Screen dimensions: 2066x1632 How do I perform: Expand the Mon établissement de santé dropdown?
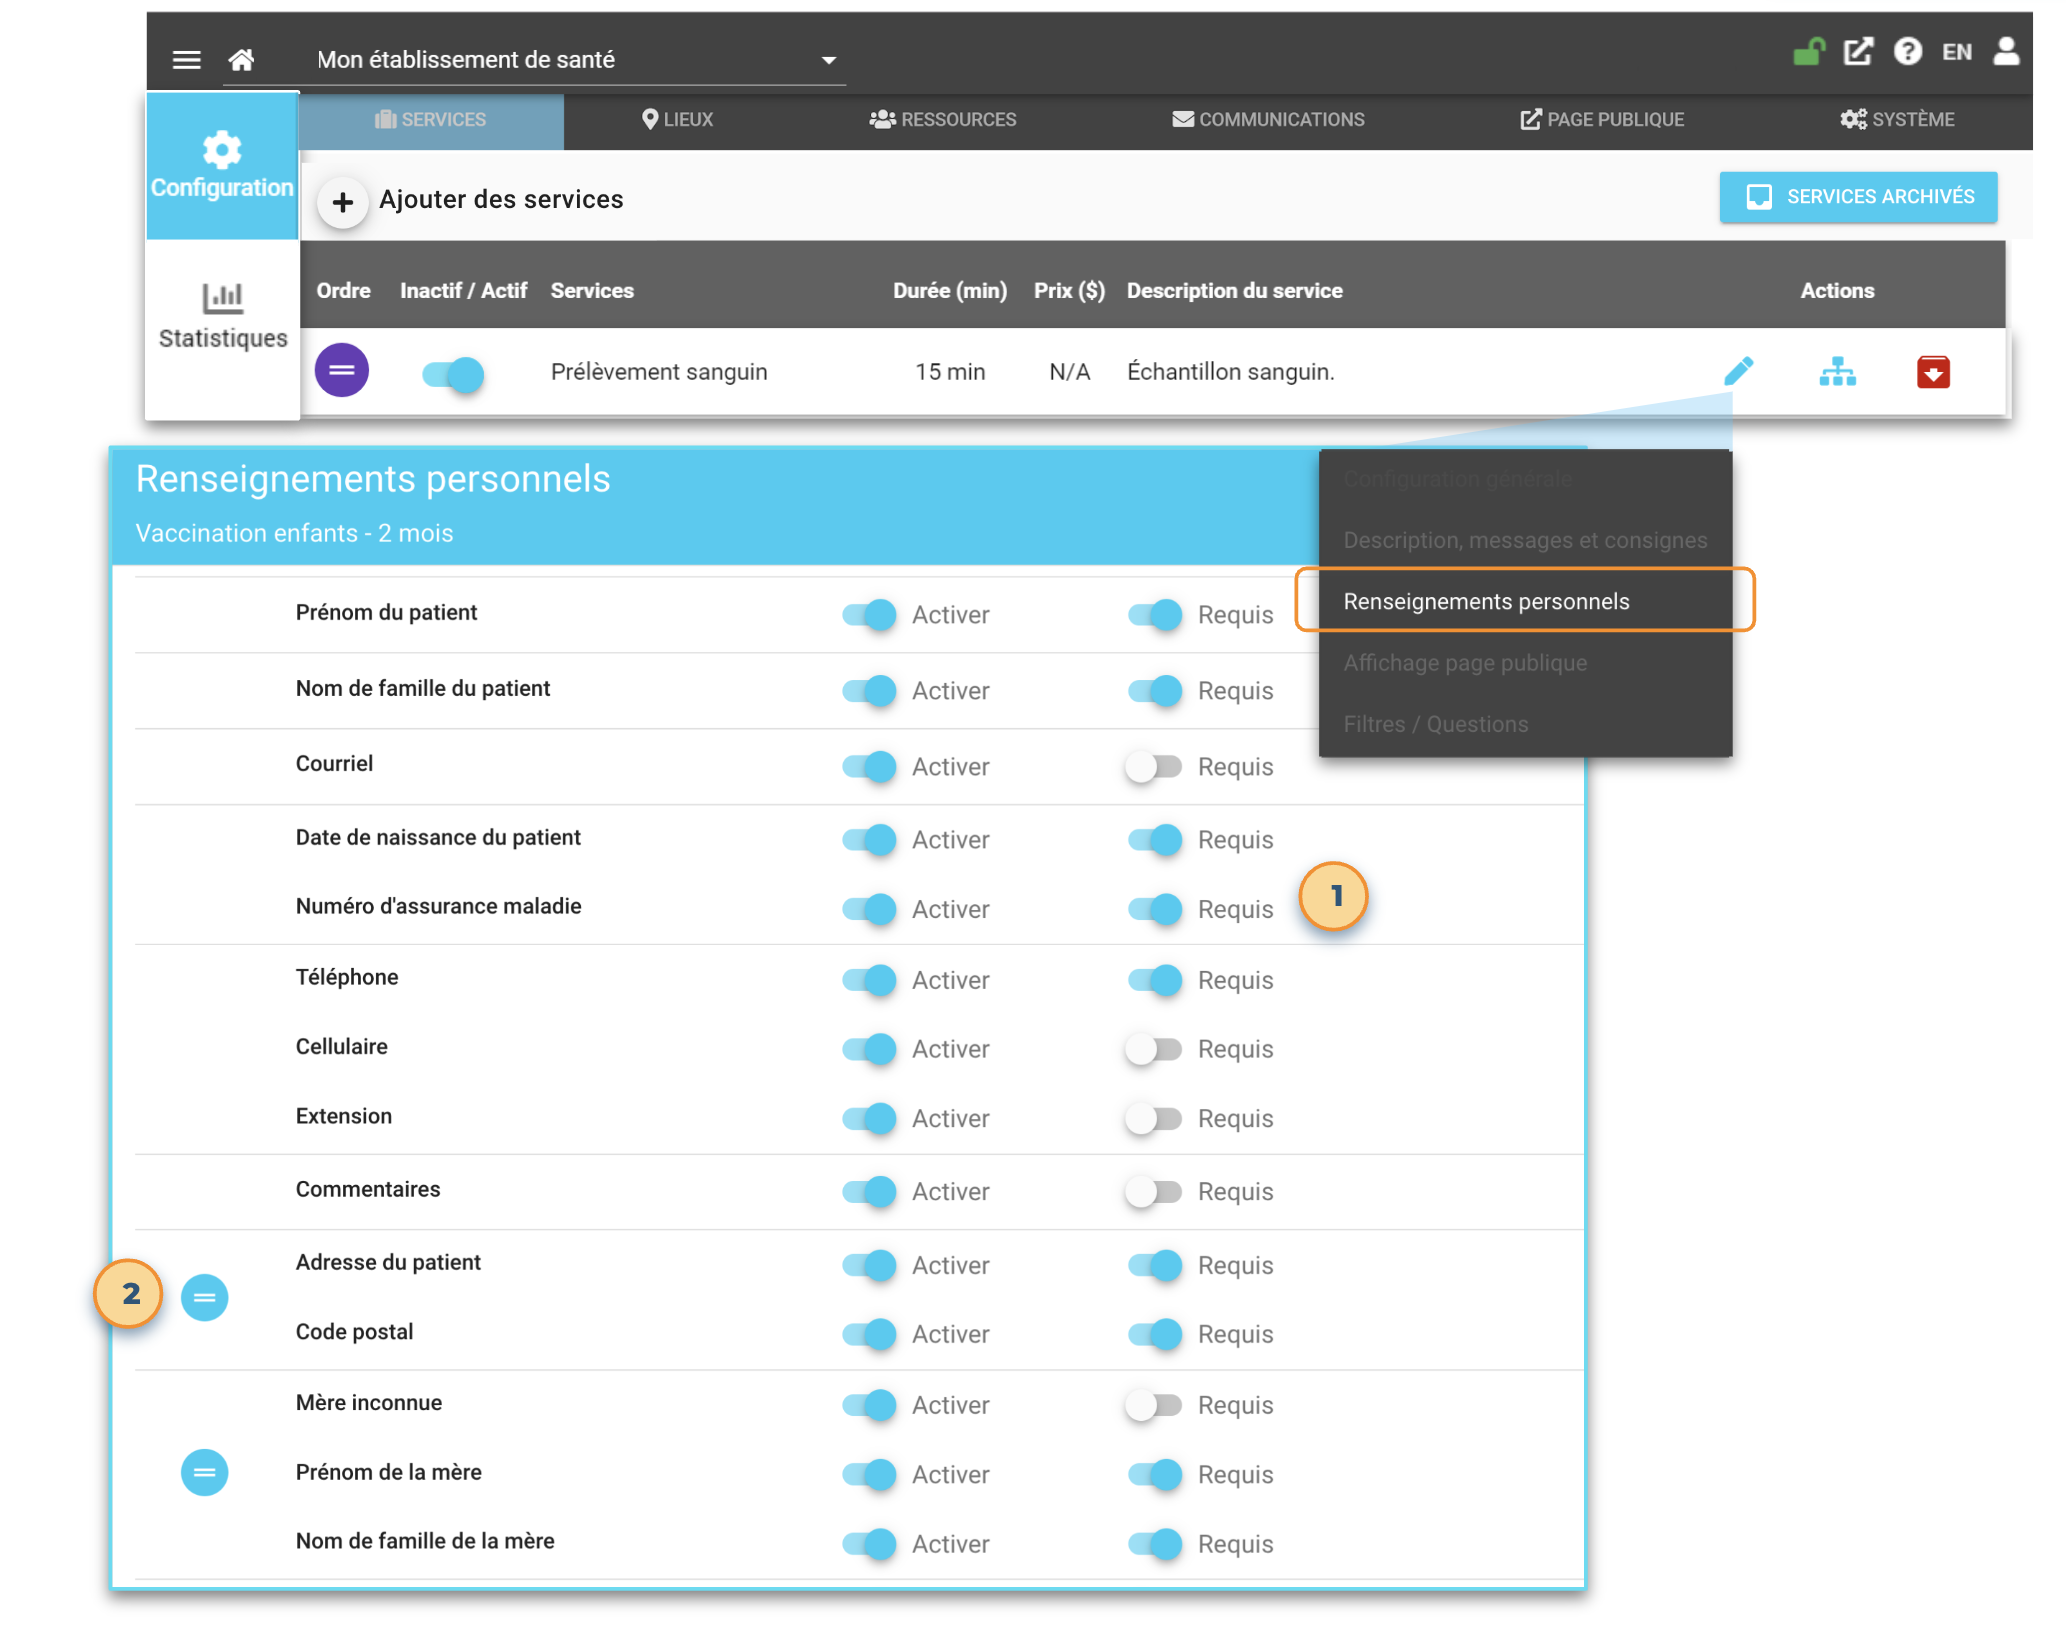click(828, 61)
